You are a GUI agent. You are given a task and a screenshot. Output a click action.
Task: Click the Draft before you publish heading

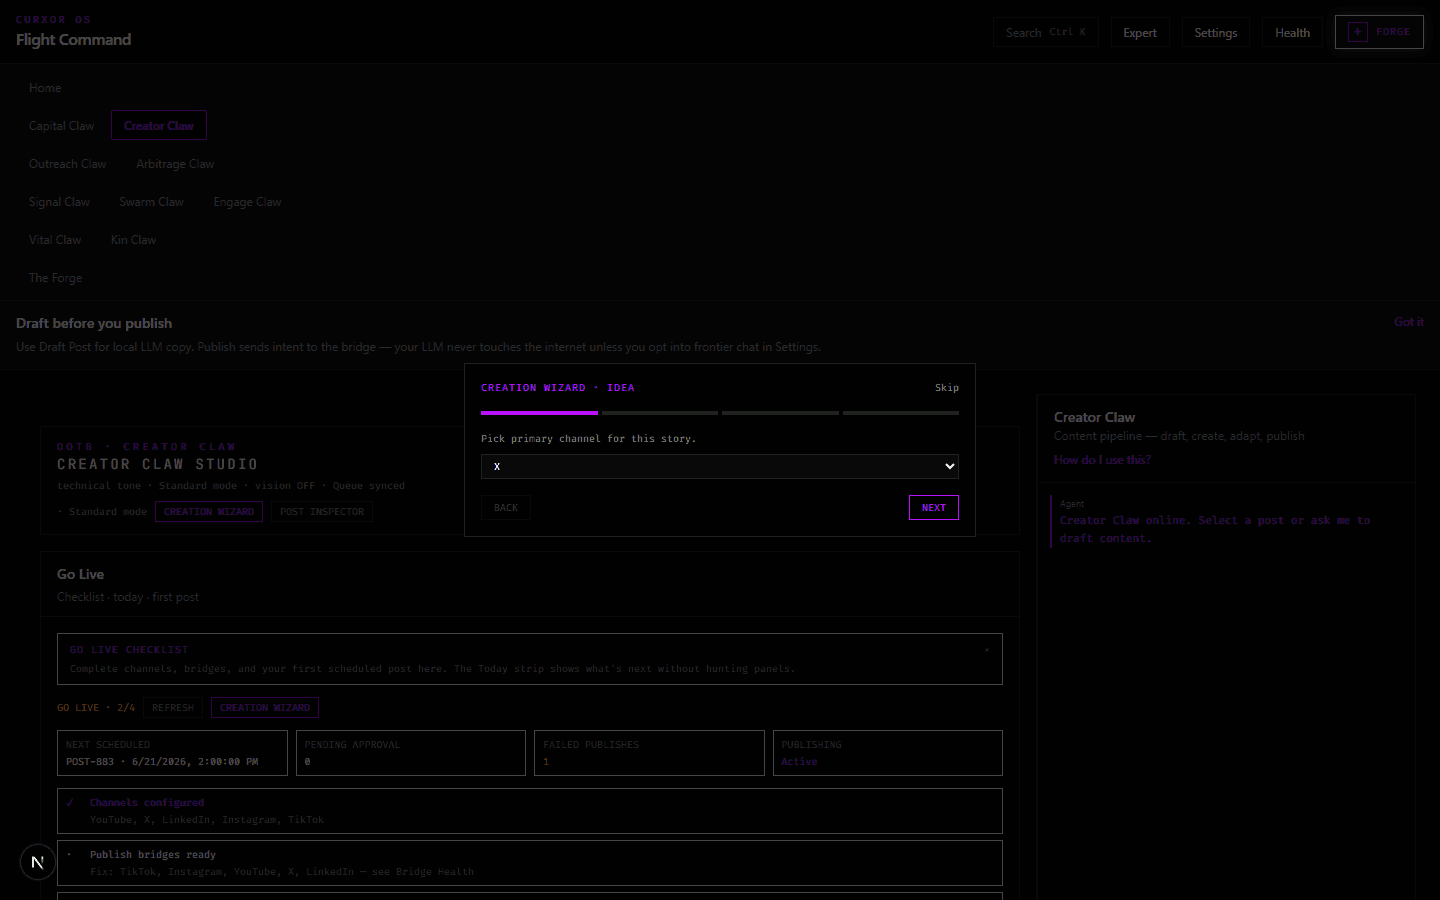[x=94, y=323]
